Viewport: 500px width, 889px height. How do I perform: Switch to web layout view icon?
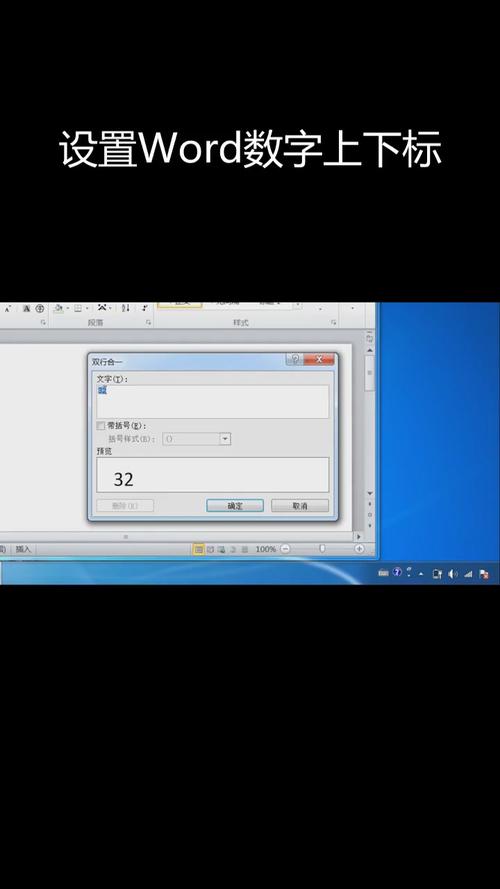222,549
